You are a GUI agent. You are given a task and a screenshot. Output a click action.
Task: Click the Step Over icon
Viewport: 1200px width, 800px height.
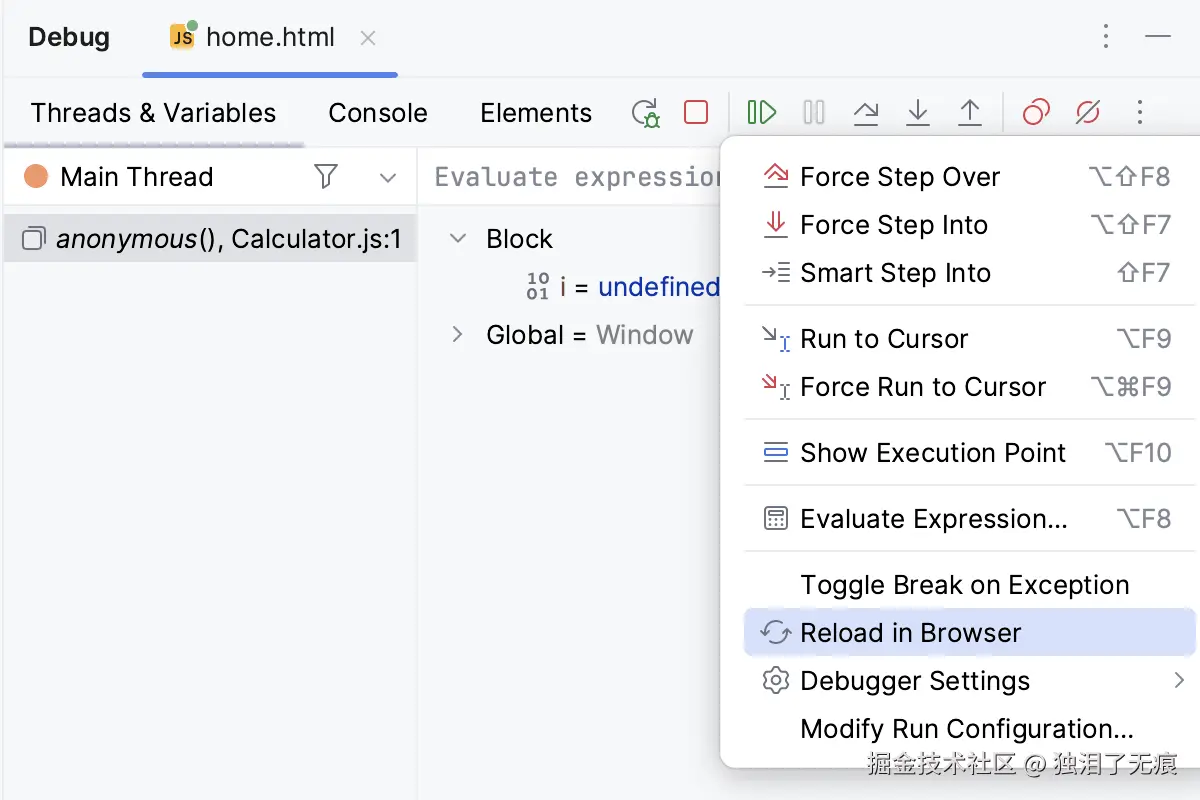pyautogui.click(x=866, y=113)
